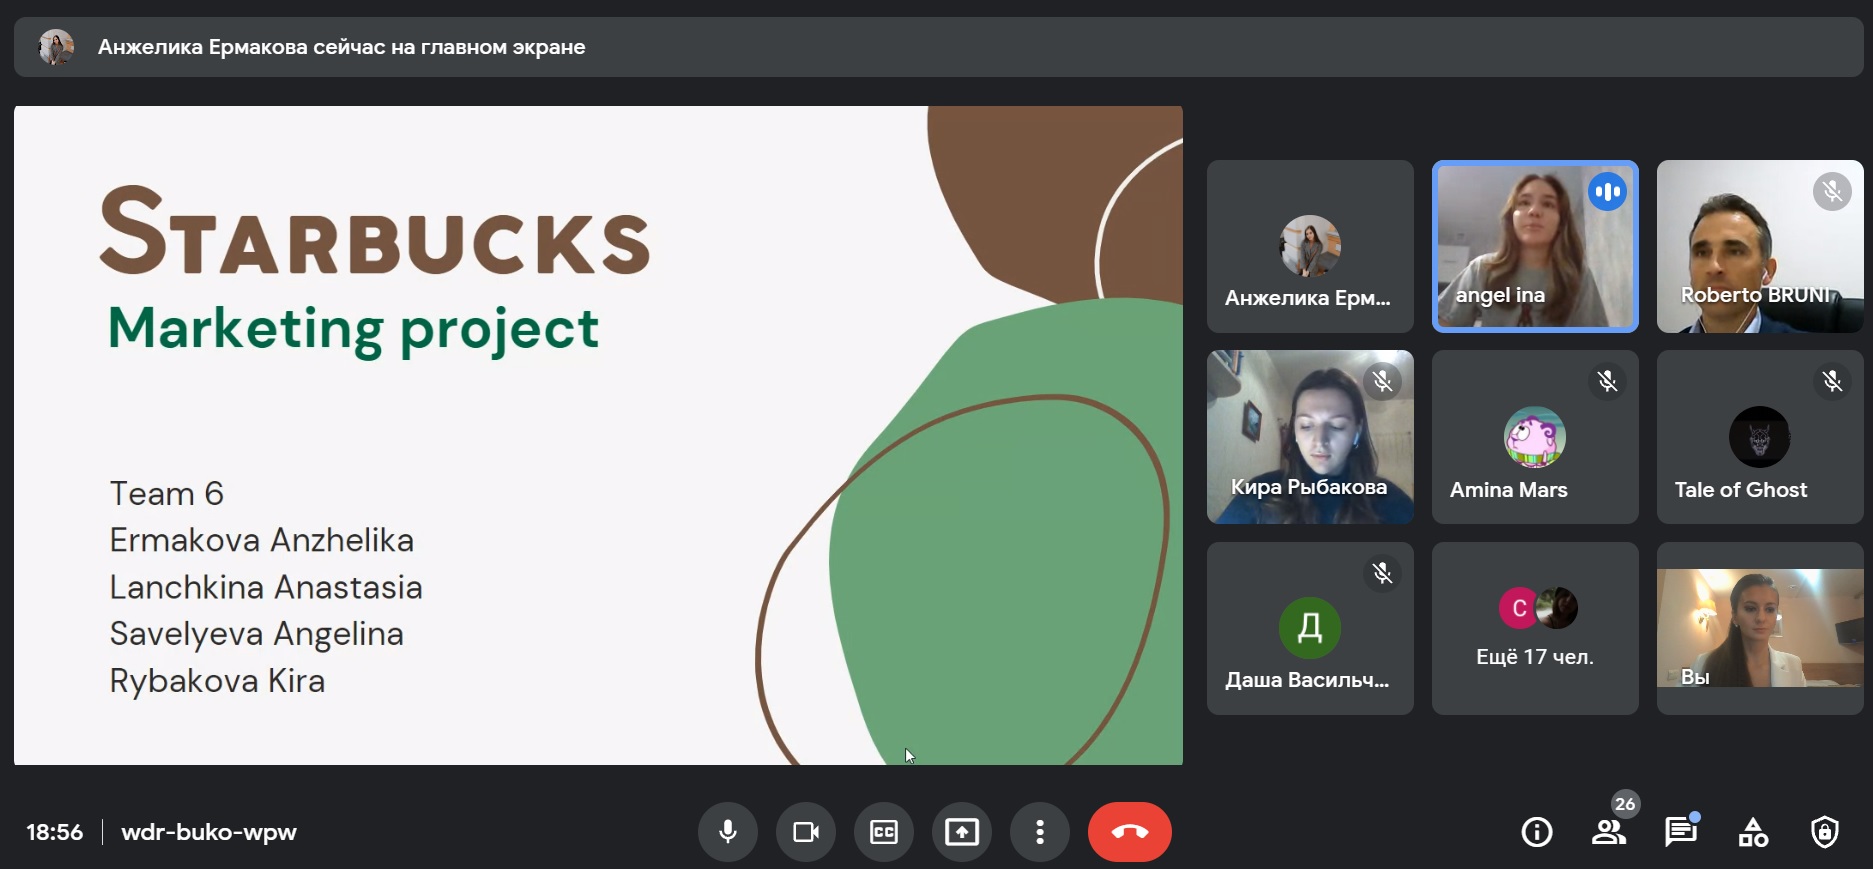Click the green Д avatar circle
Screen dimensions: 1873x869
click(1310, 628)
